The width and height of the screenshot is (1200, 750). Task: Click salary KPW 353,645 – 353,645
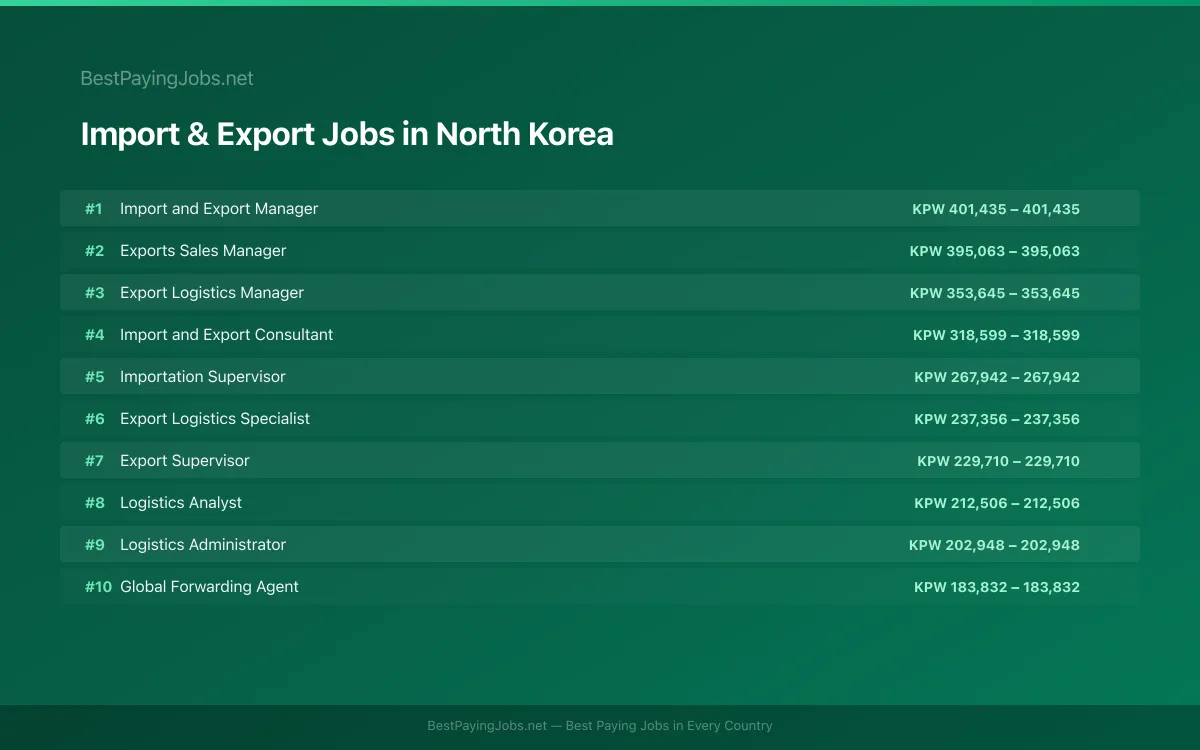[x=995, y=293]
